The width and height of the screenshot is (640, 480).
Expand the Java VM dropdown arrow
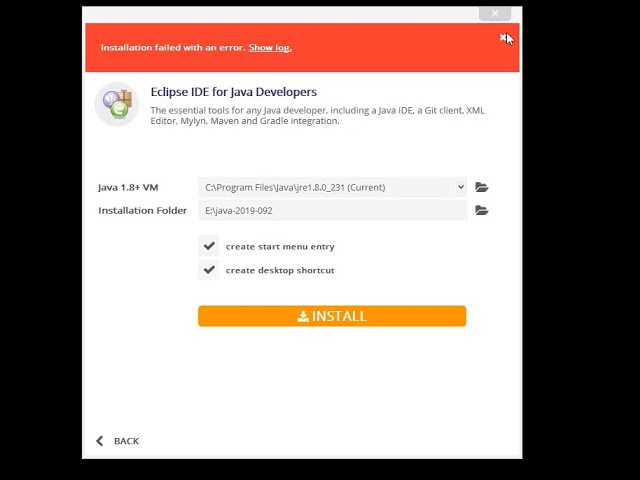coord(460,187)
